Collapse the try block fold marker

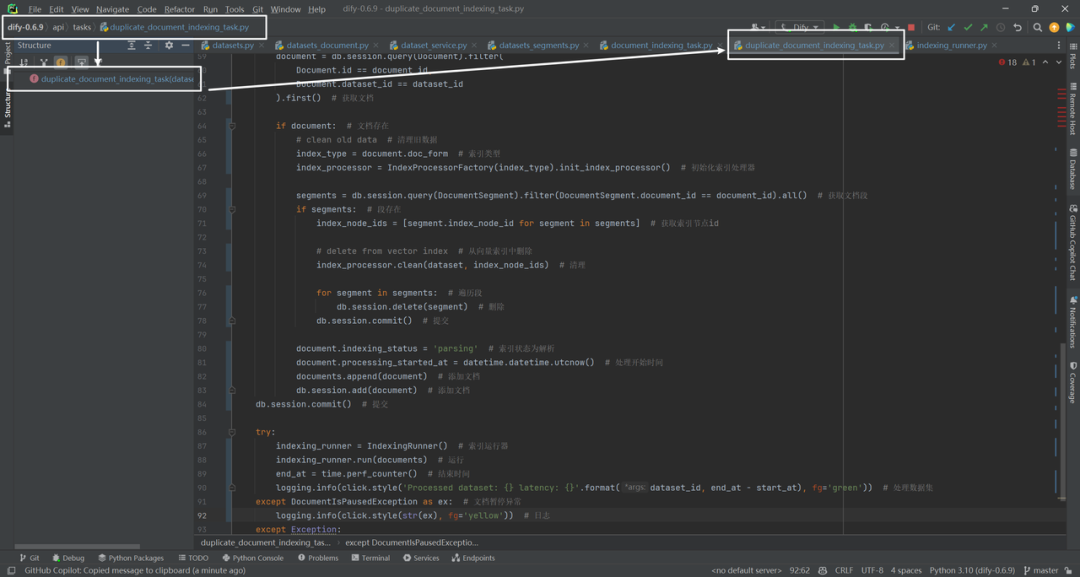[x=232, y=432]
